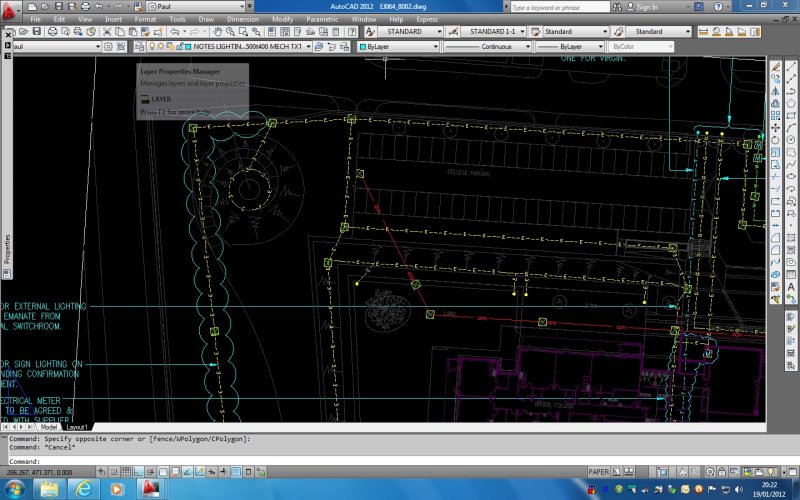Toggle the layer freeze sun icon
800x500 pixels.
tap(159, 47)
